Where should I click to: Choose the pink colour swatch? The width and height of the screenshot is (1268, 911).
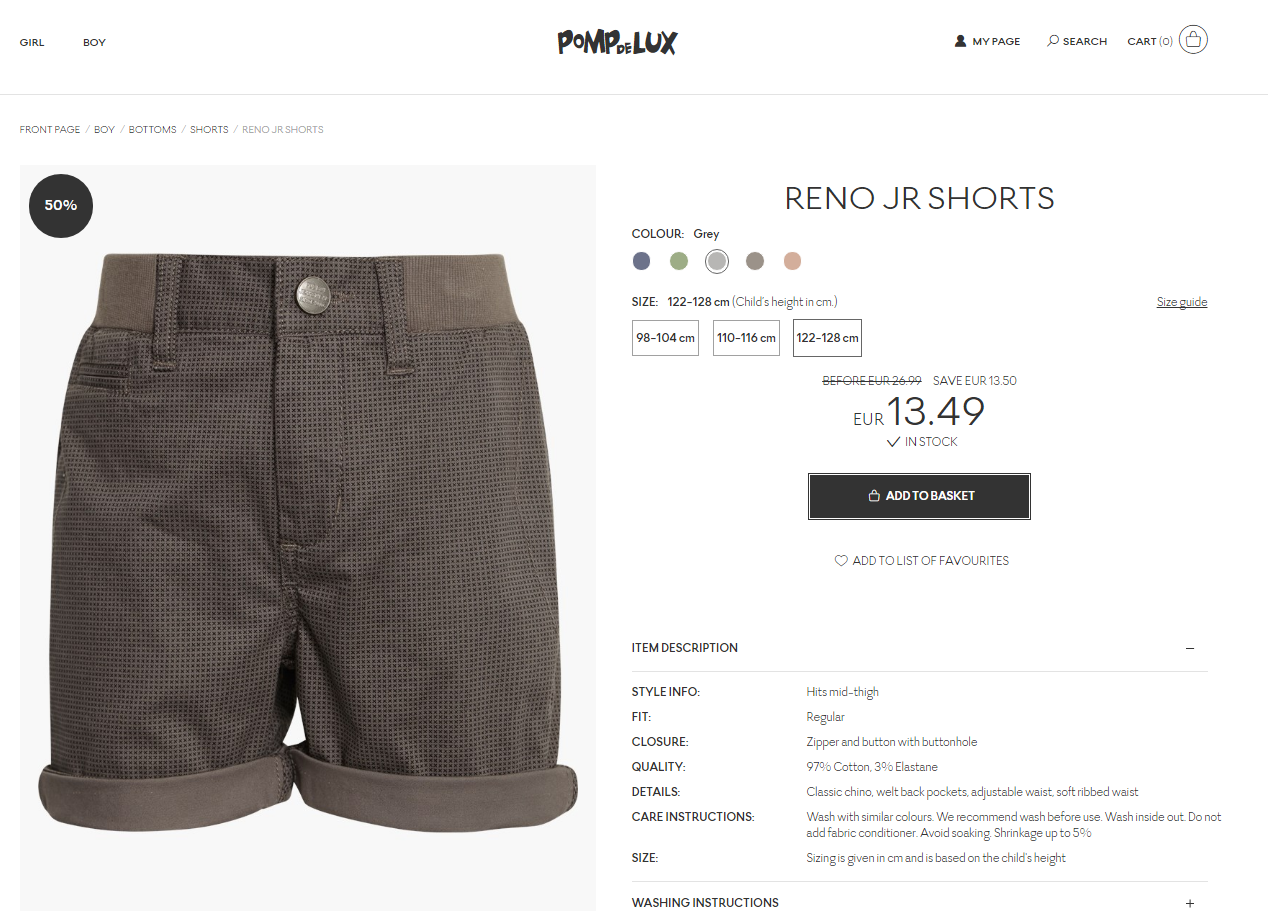(792, 261)
